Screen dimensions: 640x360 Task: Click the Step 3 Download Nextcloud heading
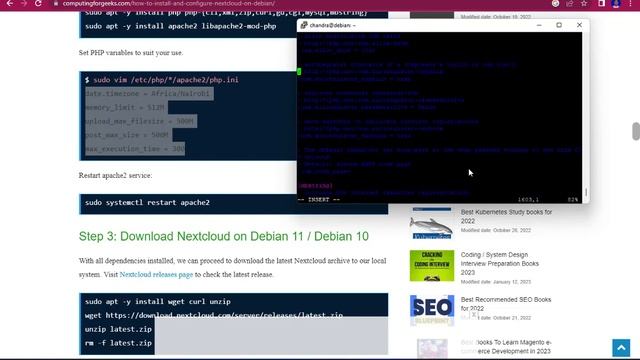pyautogui.click(x=224, y=236)
